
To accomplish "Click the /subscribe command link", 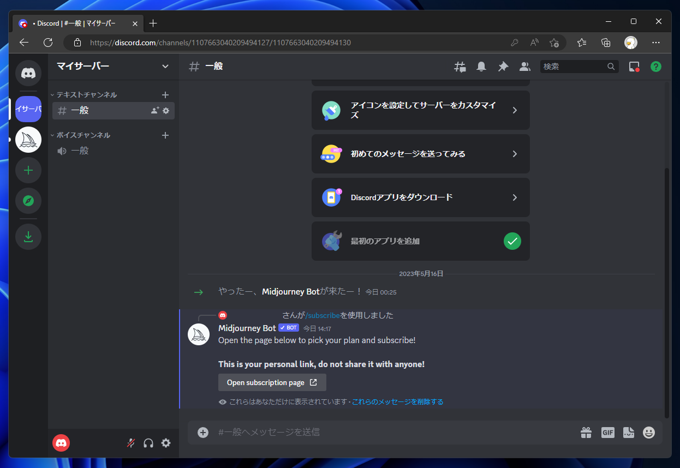I will pyautogui.click(x=323, y=315).
